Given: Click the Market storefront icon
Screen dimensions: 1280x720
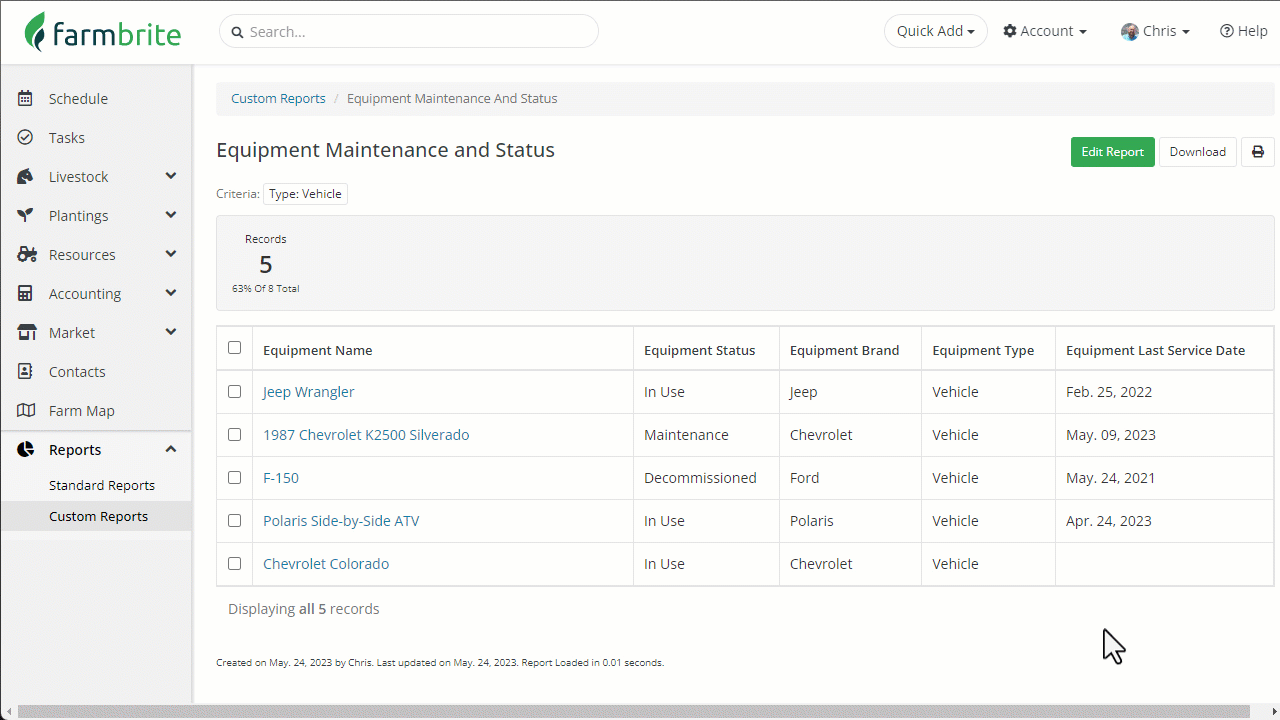Looking at the screenshot, I should (x=26, y=333).
